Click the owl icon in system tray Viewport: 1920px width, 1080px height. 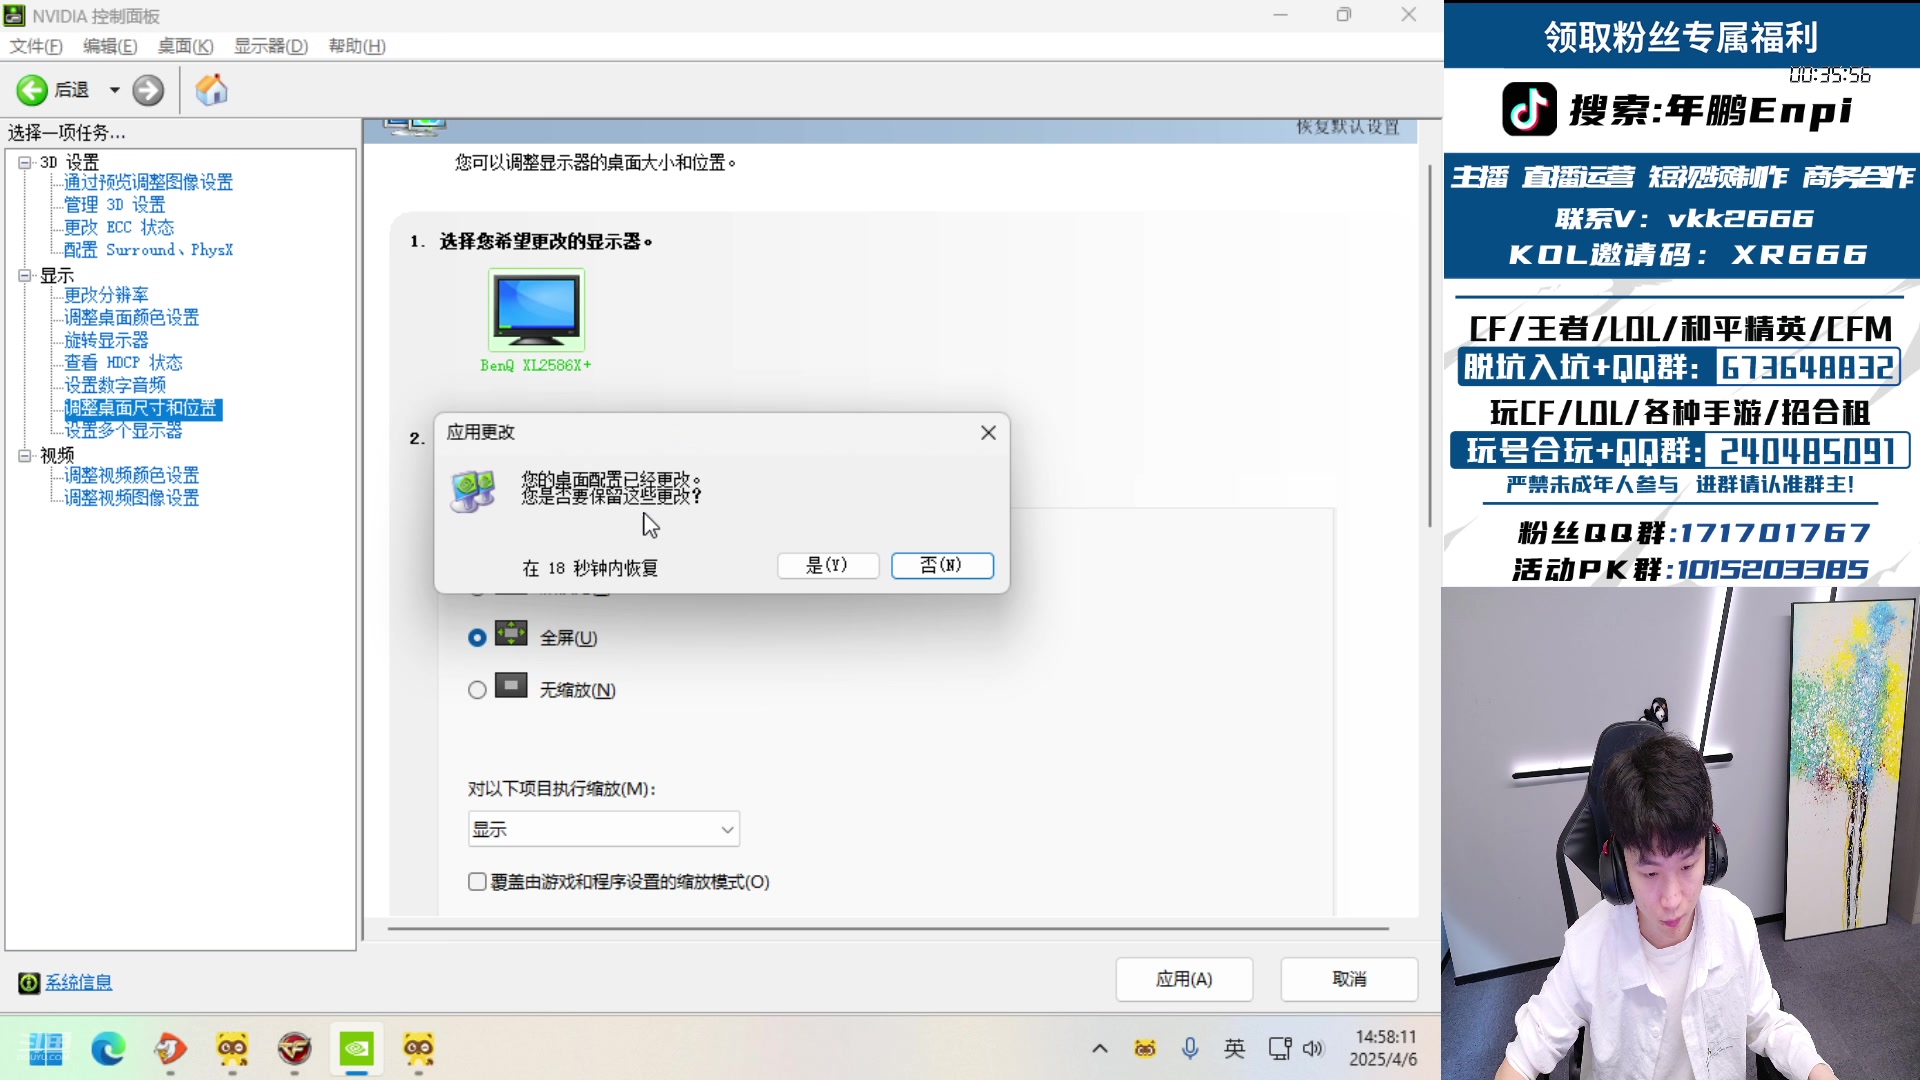tap(1145, 1049)
